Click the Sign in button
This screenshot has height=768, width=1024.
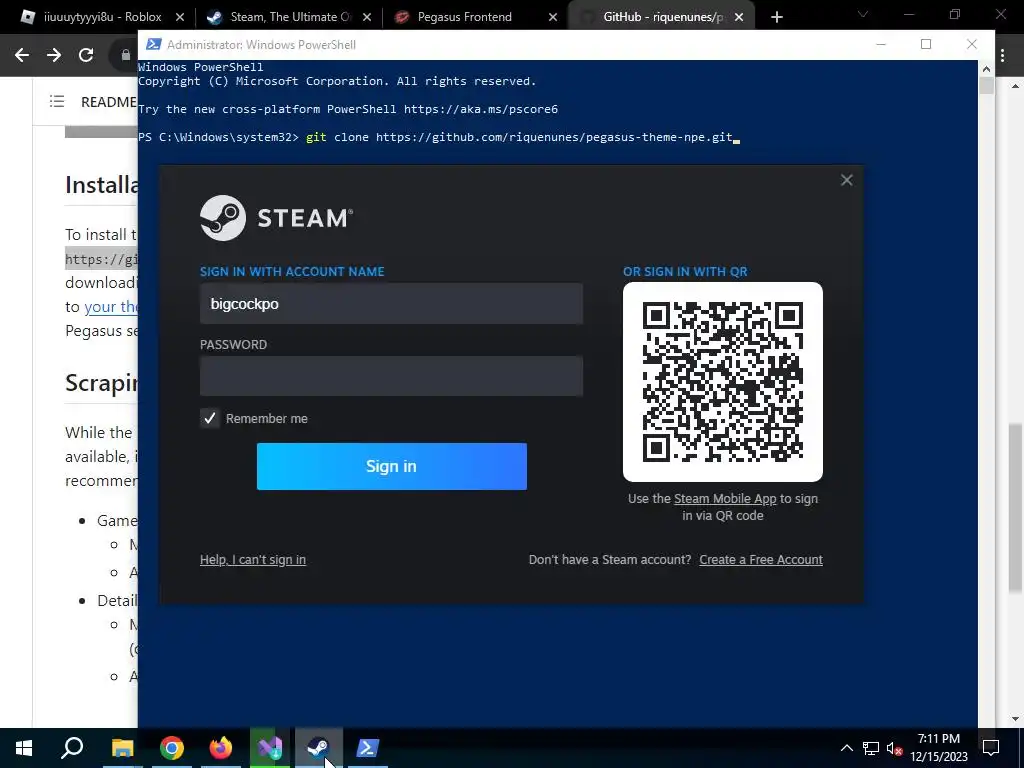[x=392, y=466]
